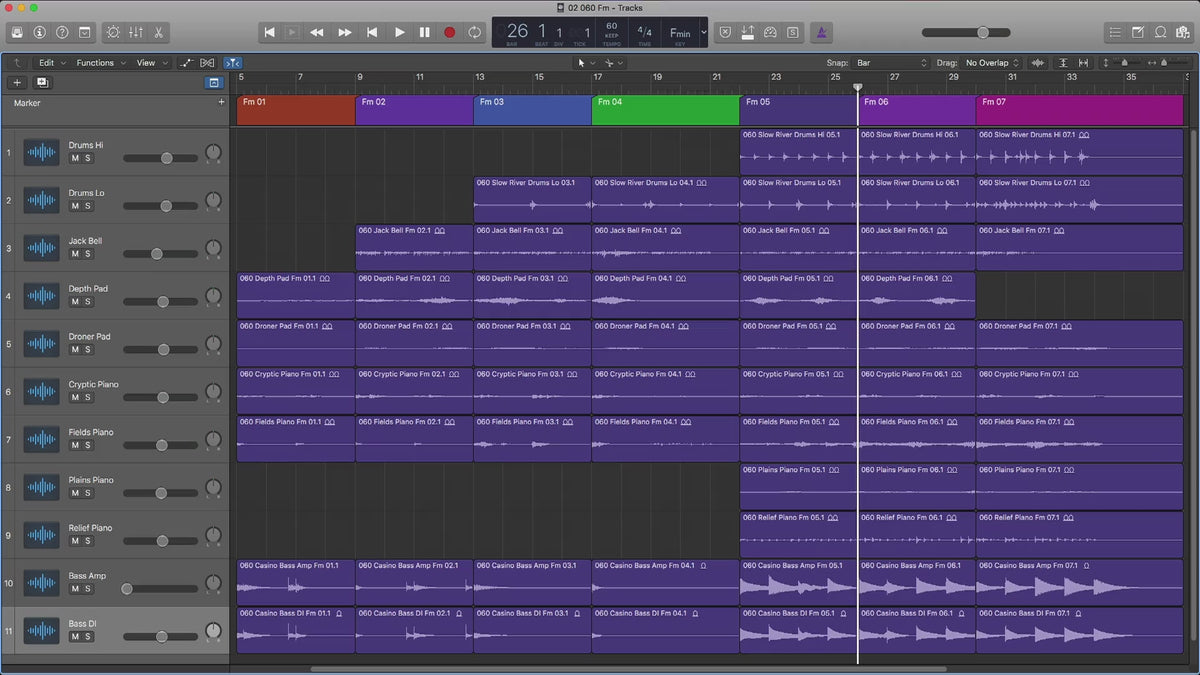1200x675 pixels.
Task: Solo the Jack Bell track
Action: point(88,254)
